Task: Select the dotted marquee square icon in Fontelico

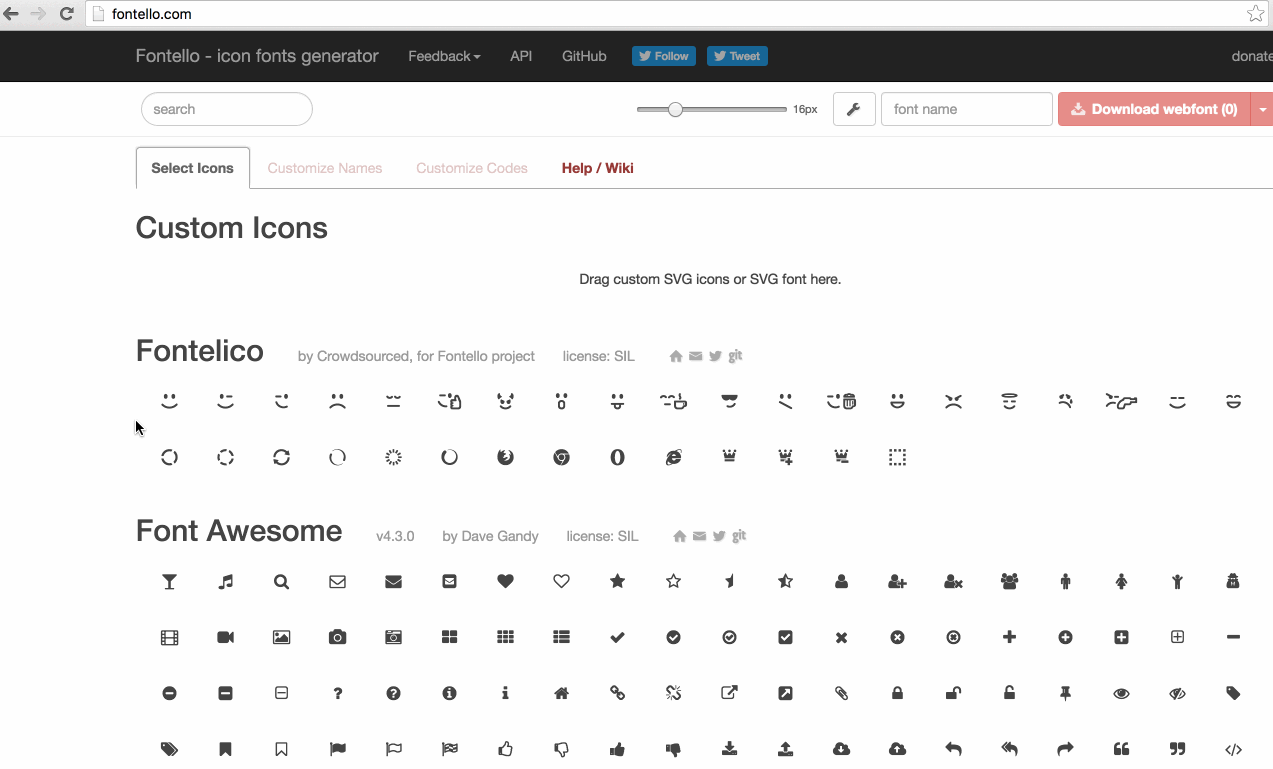Action: tap(898, 457)
